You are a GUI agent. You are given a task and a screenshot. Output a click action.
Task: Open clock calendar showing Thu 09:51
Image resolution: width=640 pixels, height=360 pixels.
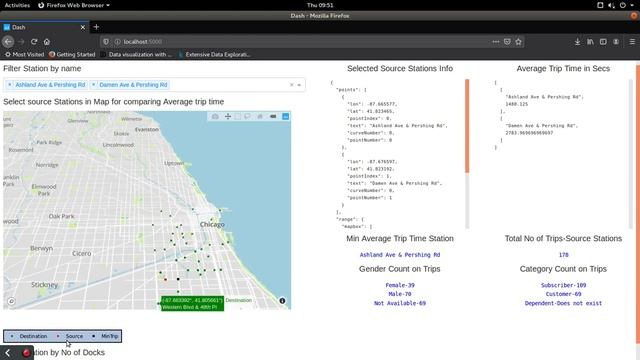point(320,5)
